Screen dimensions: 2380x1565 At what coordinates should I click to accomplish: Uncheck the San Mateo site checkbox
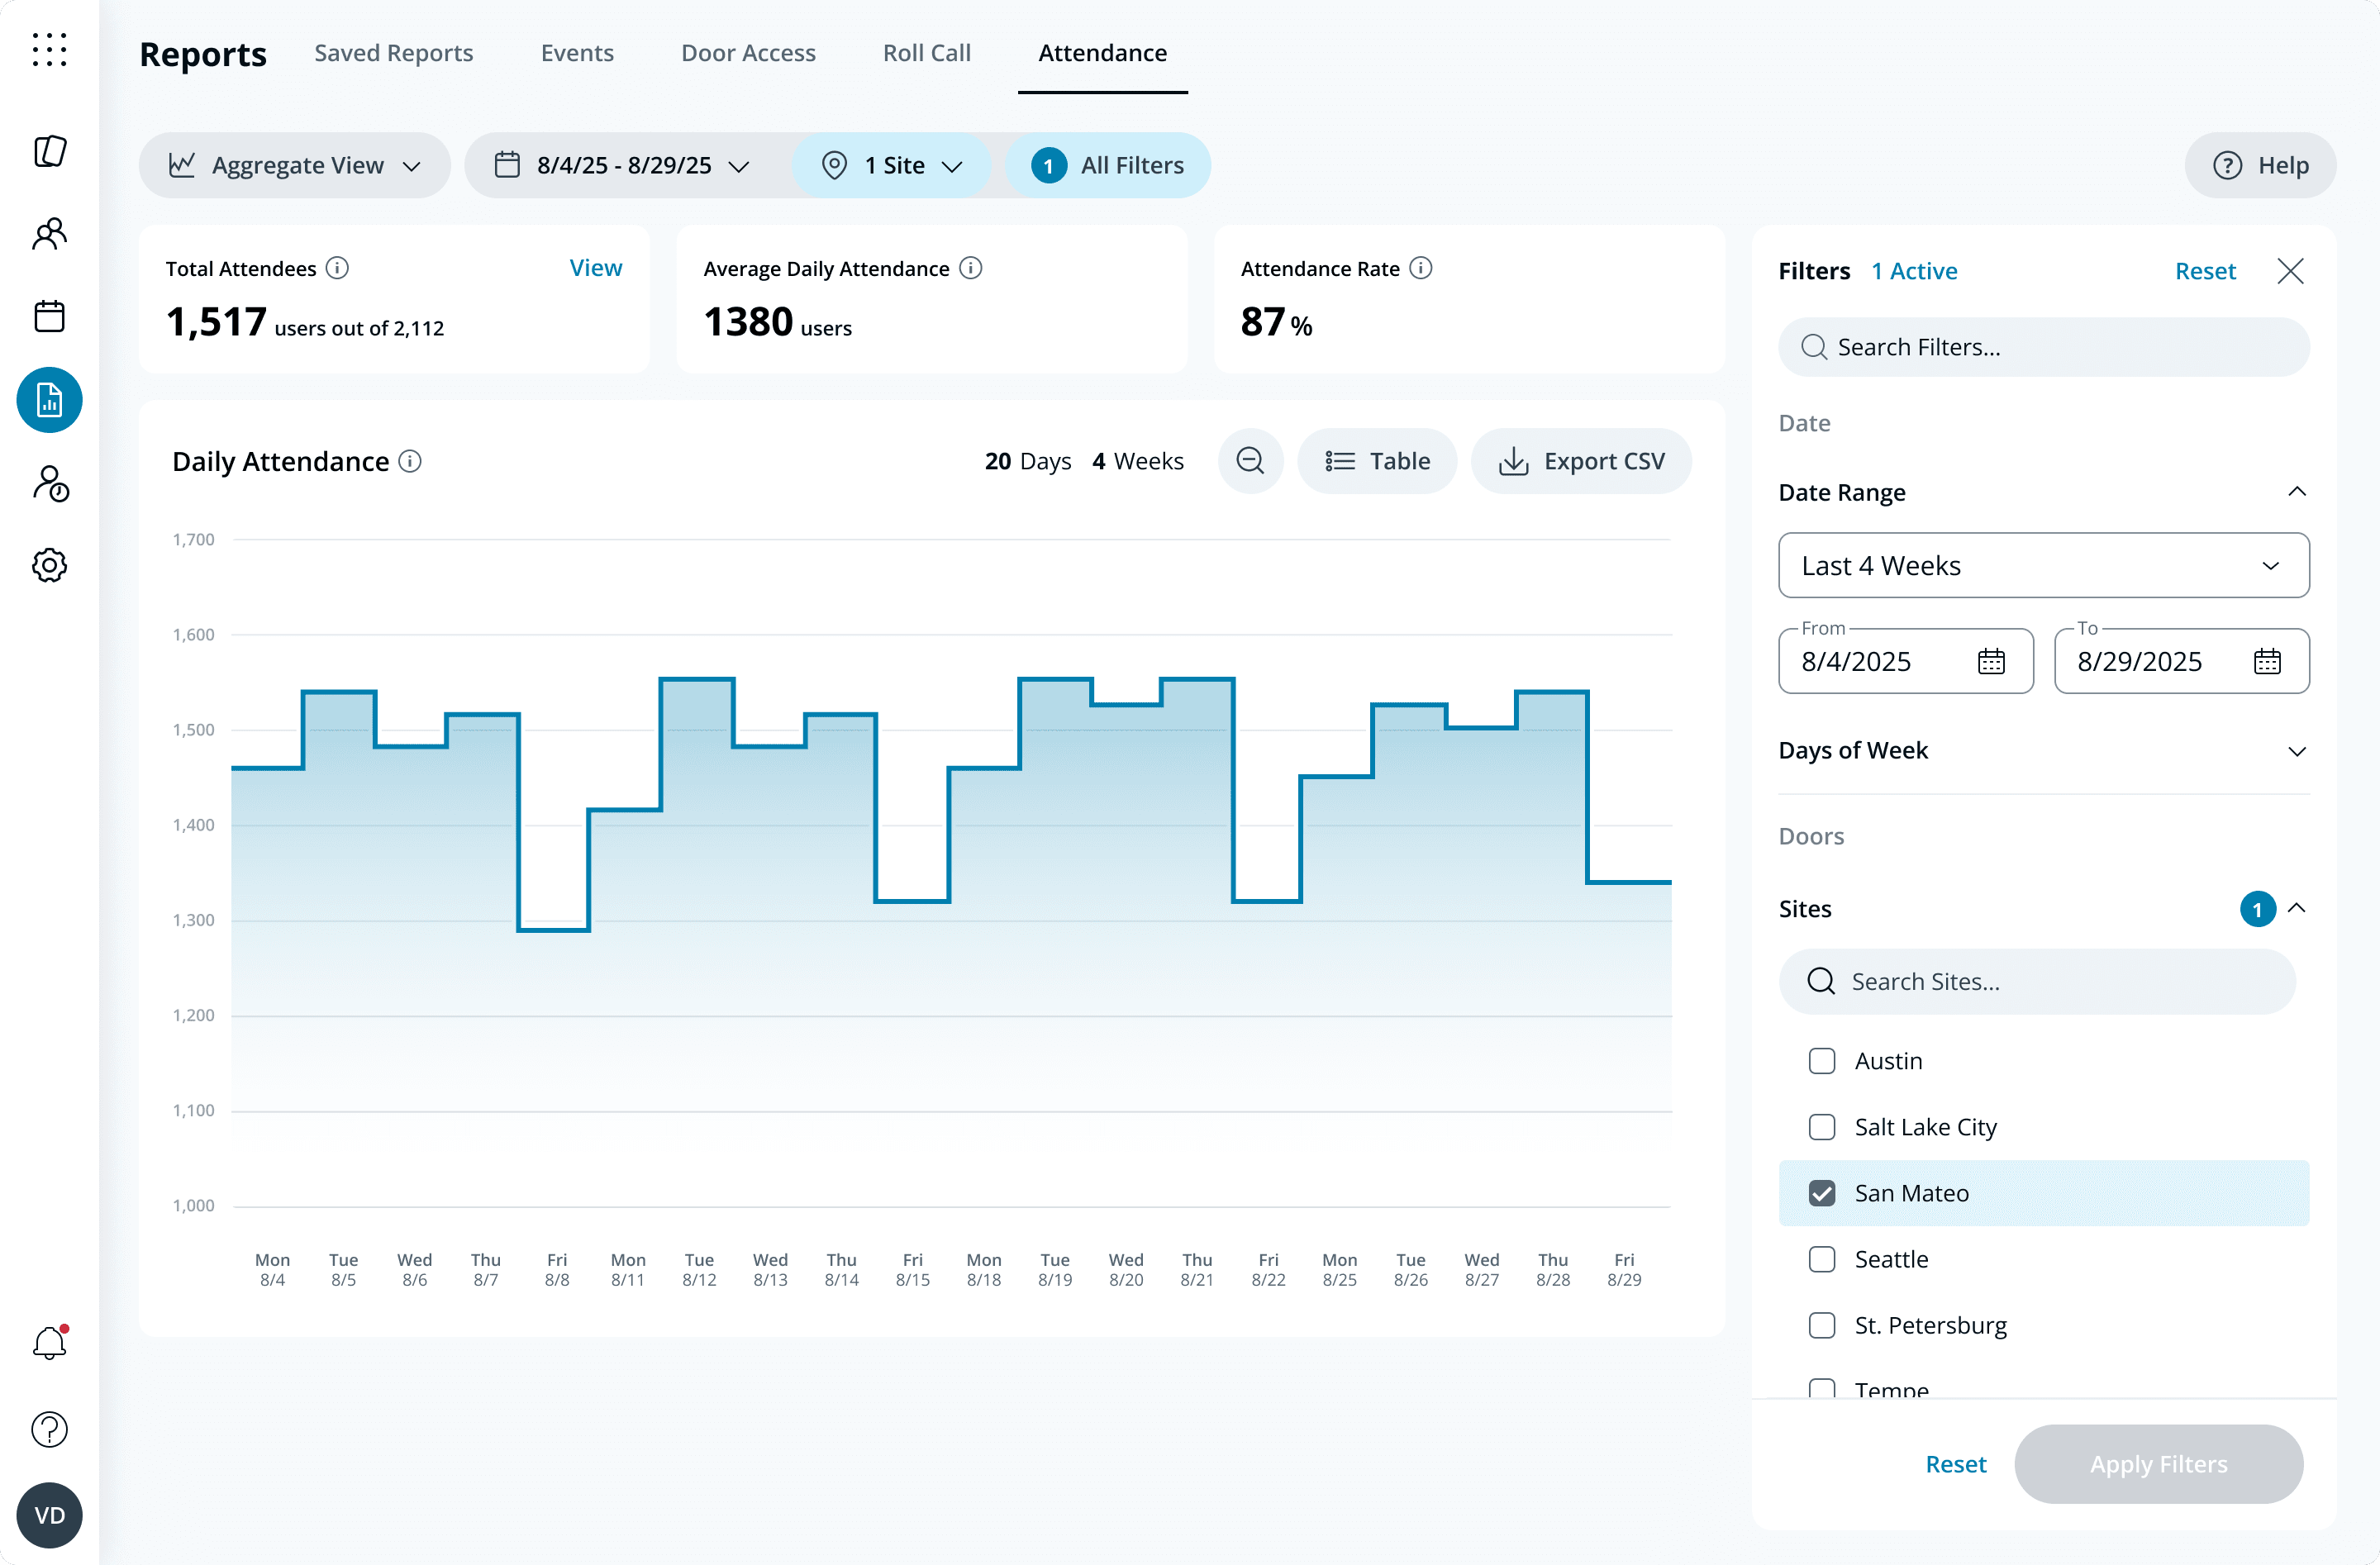coord(1822,1193)
